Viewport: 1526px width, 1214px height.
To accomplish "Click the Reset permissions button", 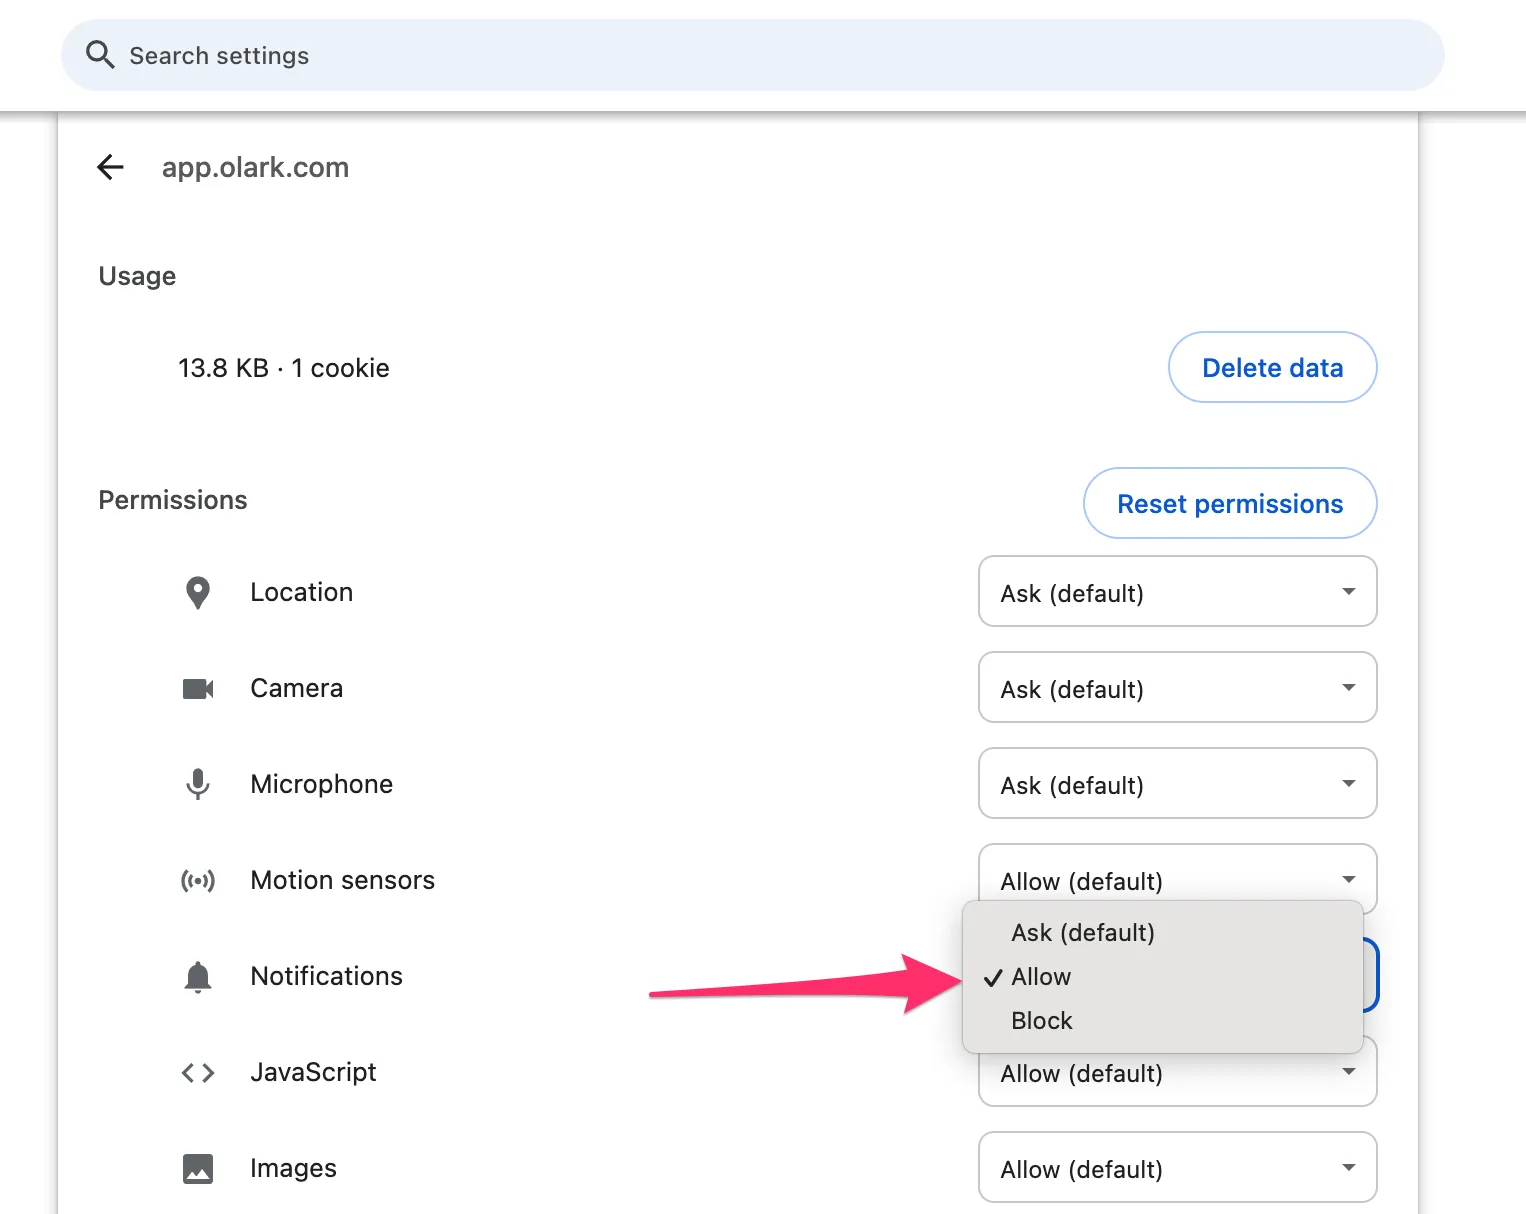I will click(x=1229, y=503).
